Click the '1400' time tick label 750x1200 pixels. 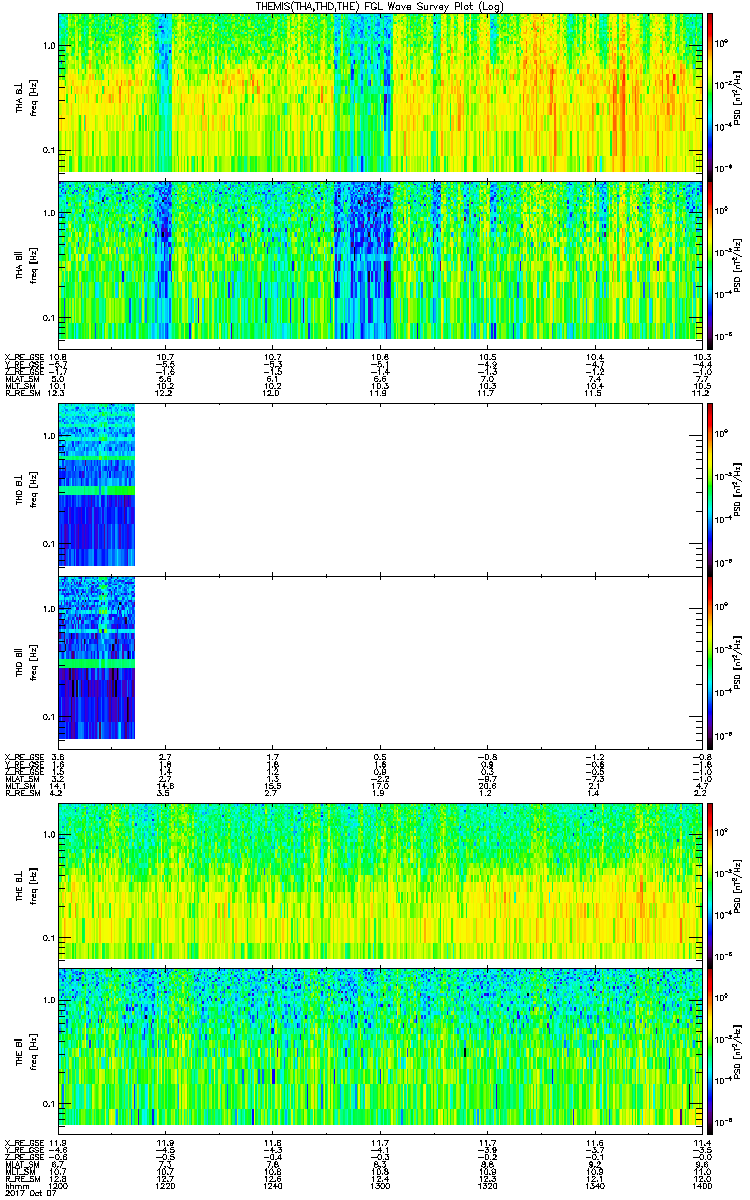(x=701, y=1186)
